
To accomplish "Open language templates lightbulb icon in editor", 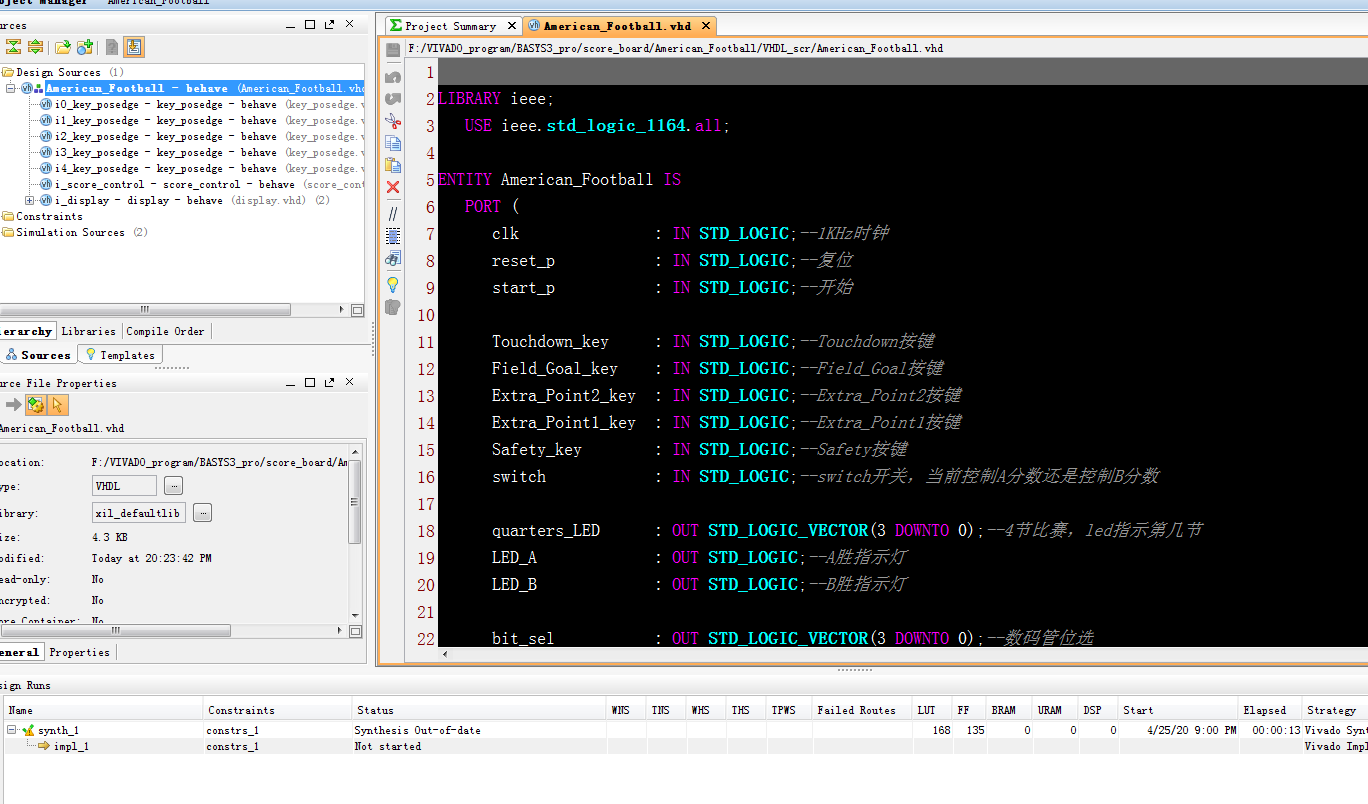I will coord(393,284).
